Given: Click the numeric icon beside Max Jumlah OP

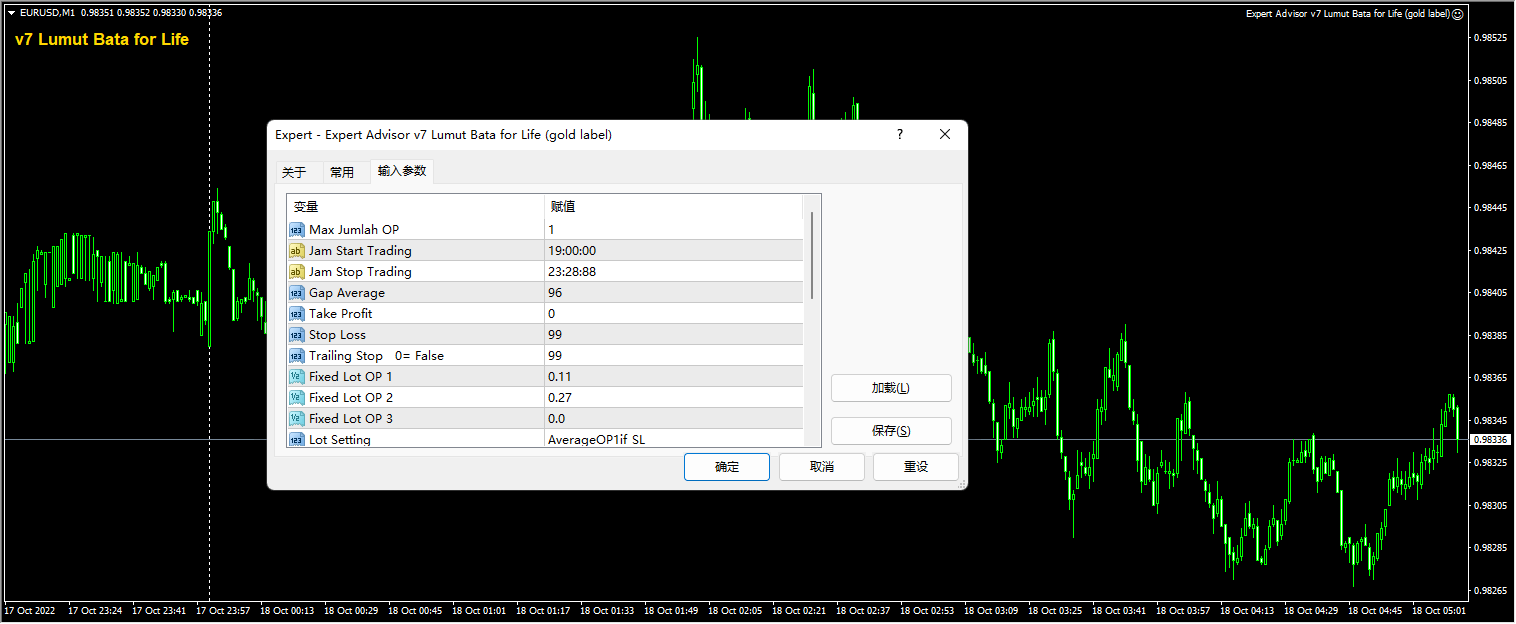Looking at the screenshot, I should (x=296, y=229).
